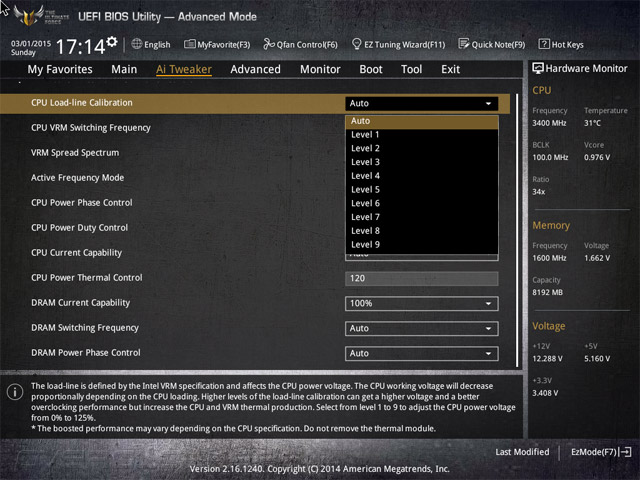This screenshot has height=480, width=640.
Task: Select Level 4 option
Action: tap(422, 176)
